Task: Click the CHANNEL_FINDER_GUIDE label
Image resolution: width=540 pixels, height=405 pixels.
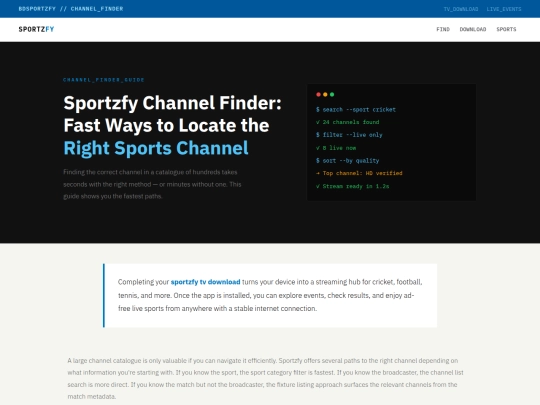Action: point(104,80)
